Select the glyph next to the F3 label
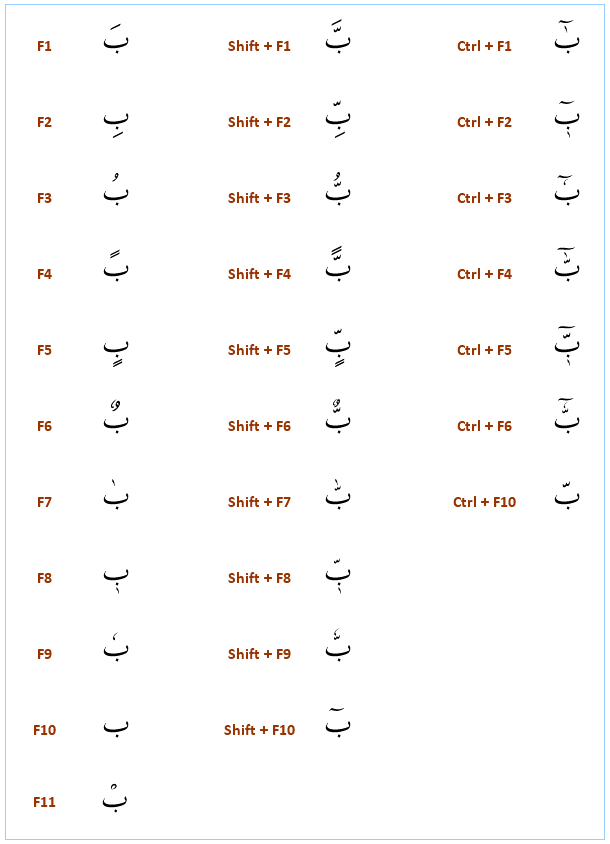The width and height of the screenshot is (610, 844). click(116, 194)
